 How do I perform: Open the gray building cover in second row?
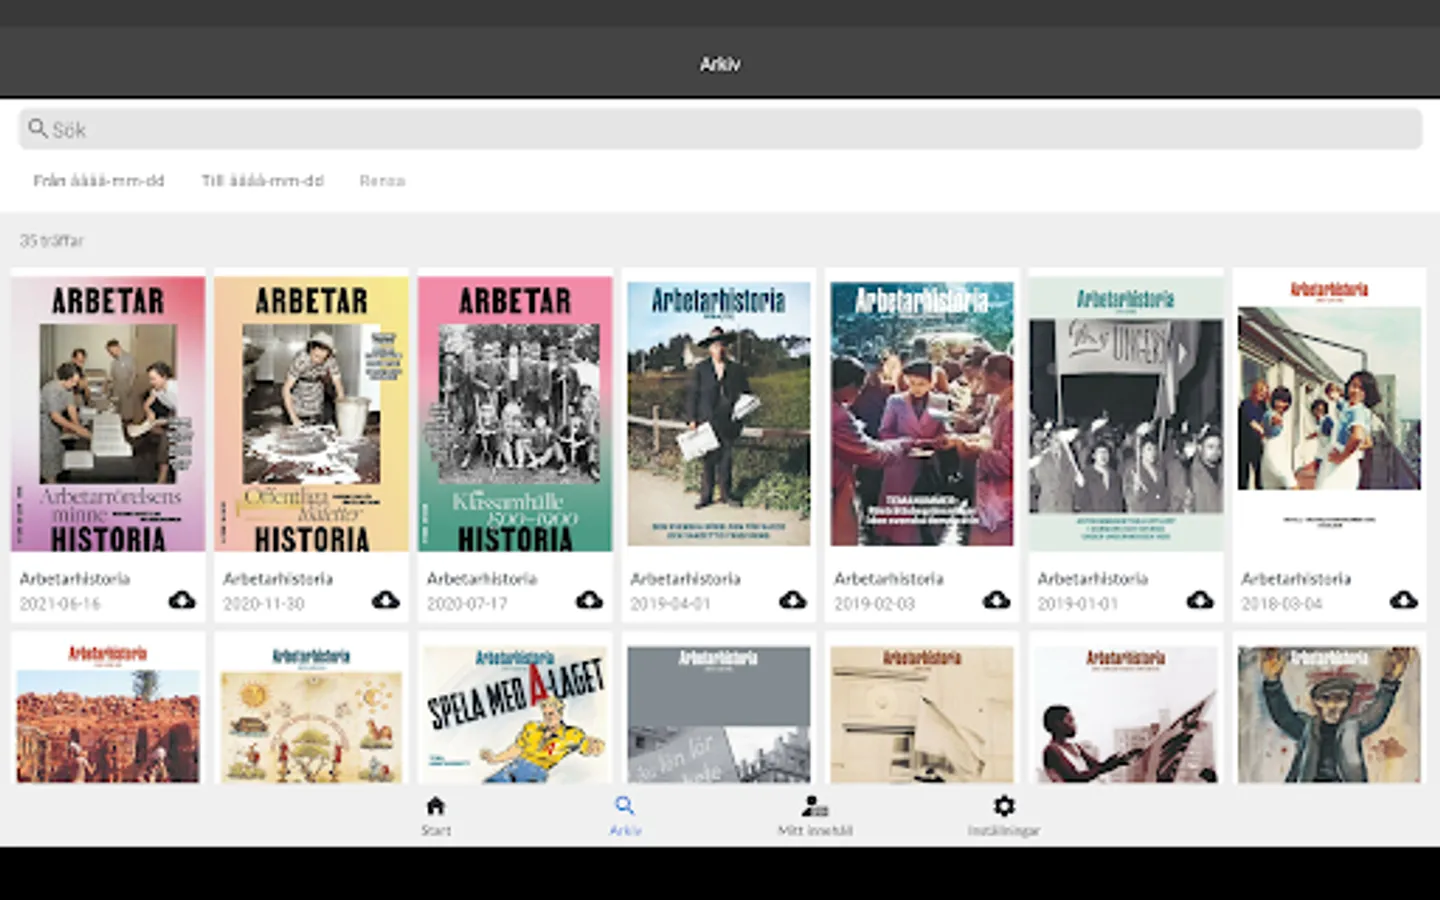pos(719,712)
